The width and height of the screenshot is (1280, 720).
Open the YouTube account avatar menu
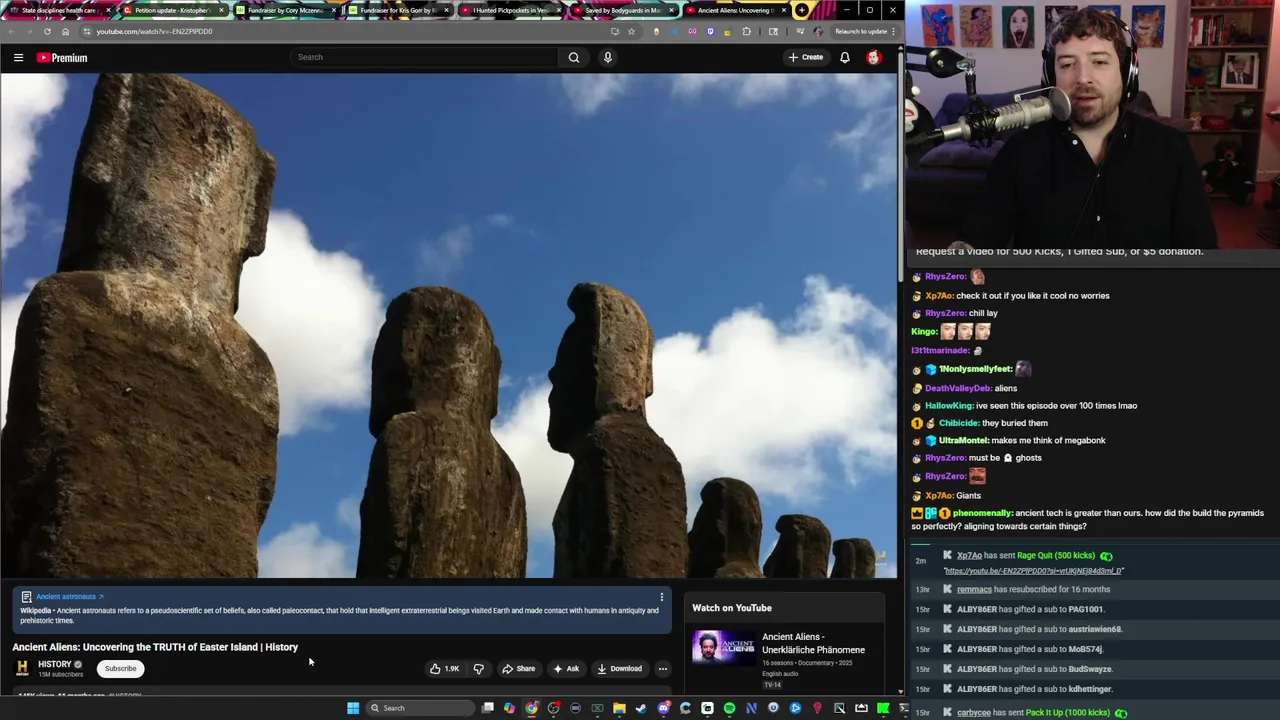(x=874, y=57)
